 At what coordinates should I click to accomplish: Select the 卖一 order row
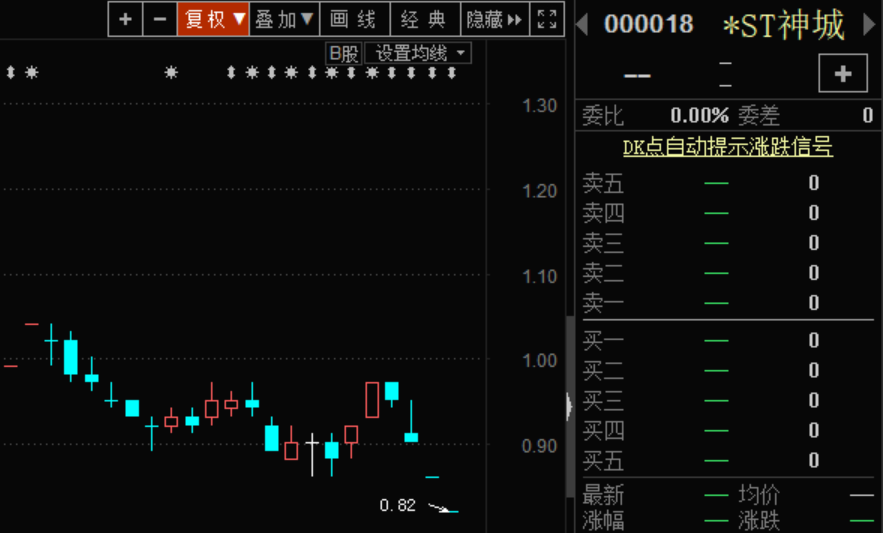729,303
